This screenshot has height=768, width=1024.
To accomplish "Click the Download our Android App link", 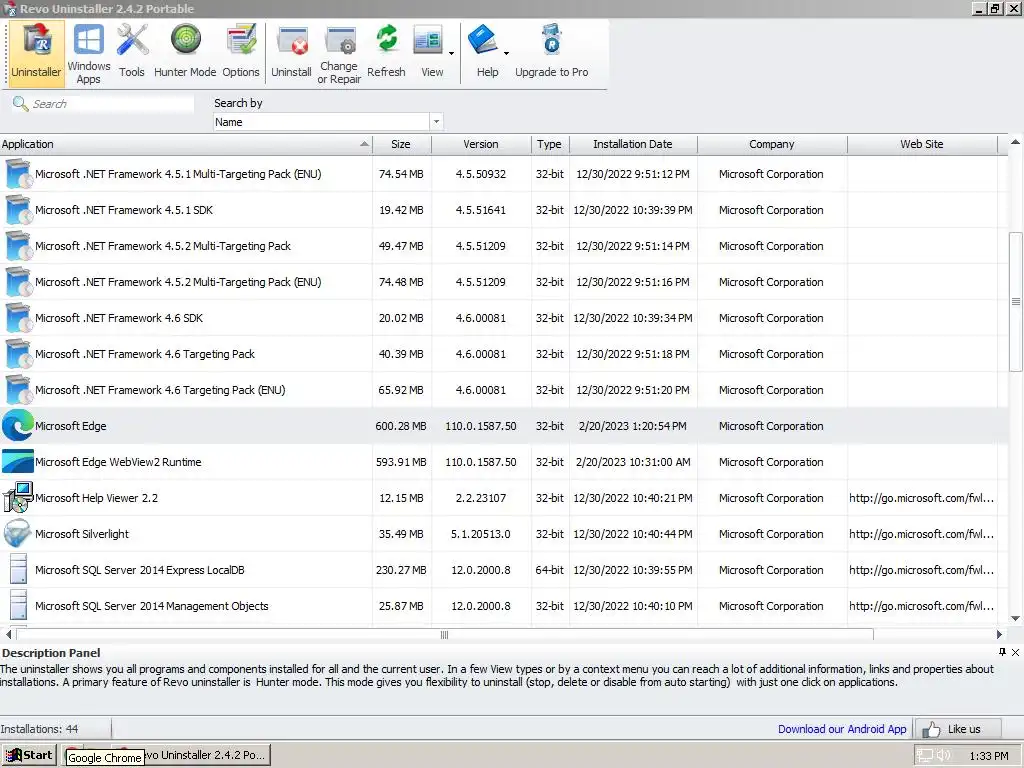I will pos(842,729).
